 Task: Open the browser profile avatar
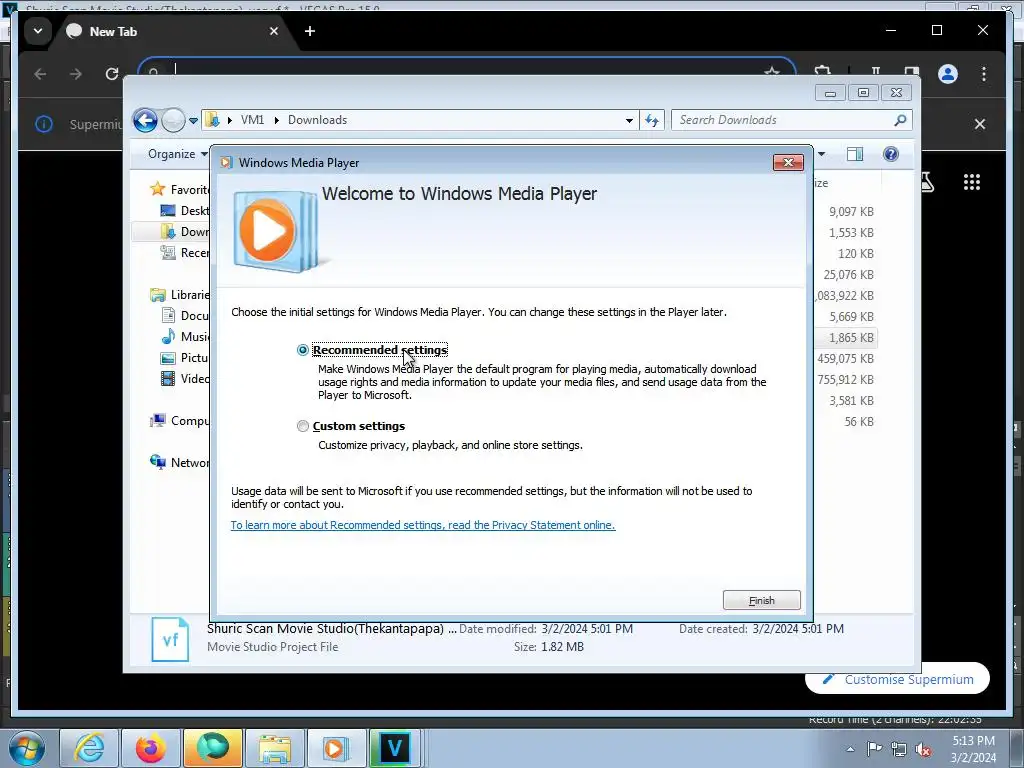coord(948,74)
